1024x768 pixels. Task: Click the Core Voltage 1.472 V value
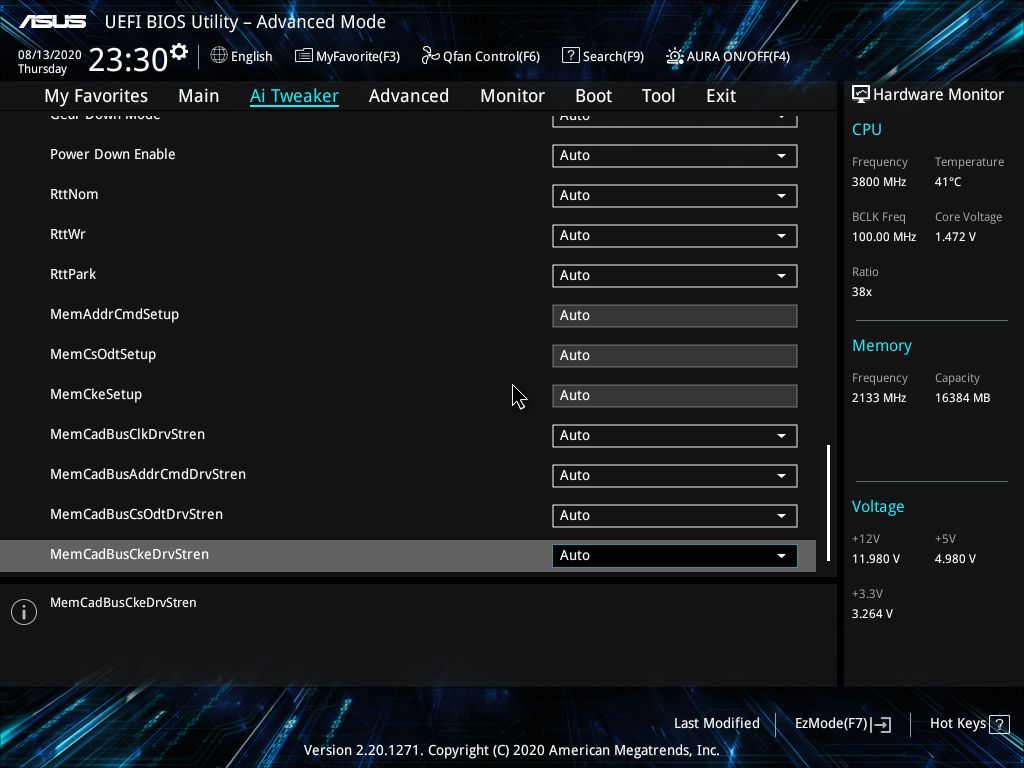(955, 236)
